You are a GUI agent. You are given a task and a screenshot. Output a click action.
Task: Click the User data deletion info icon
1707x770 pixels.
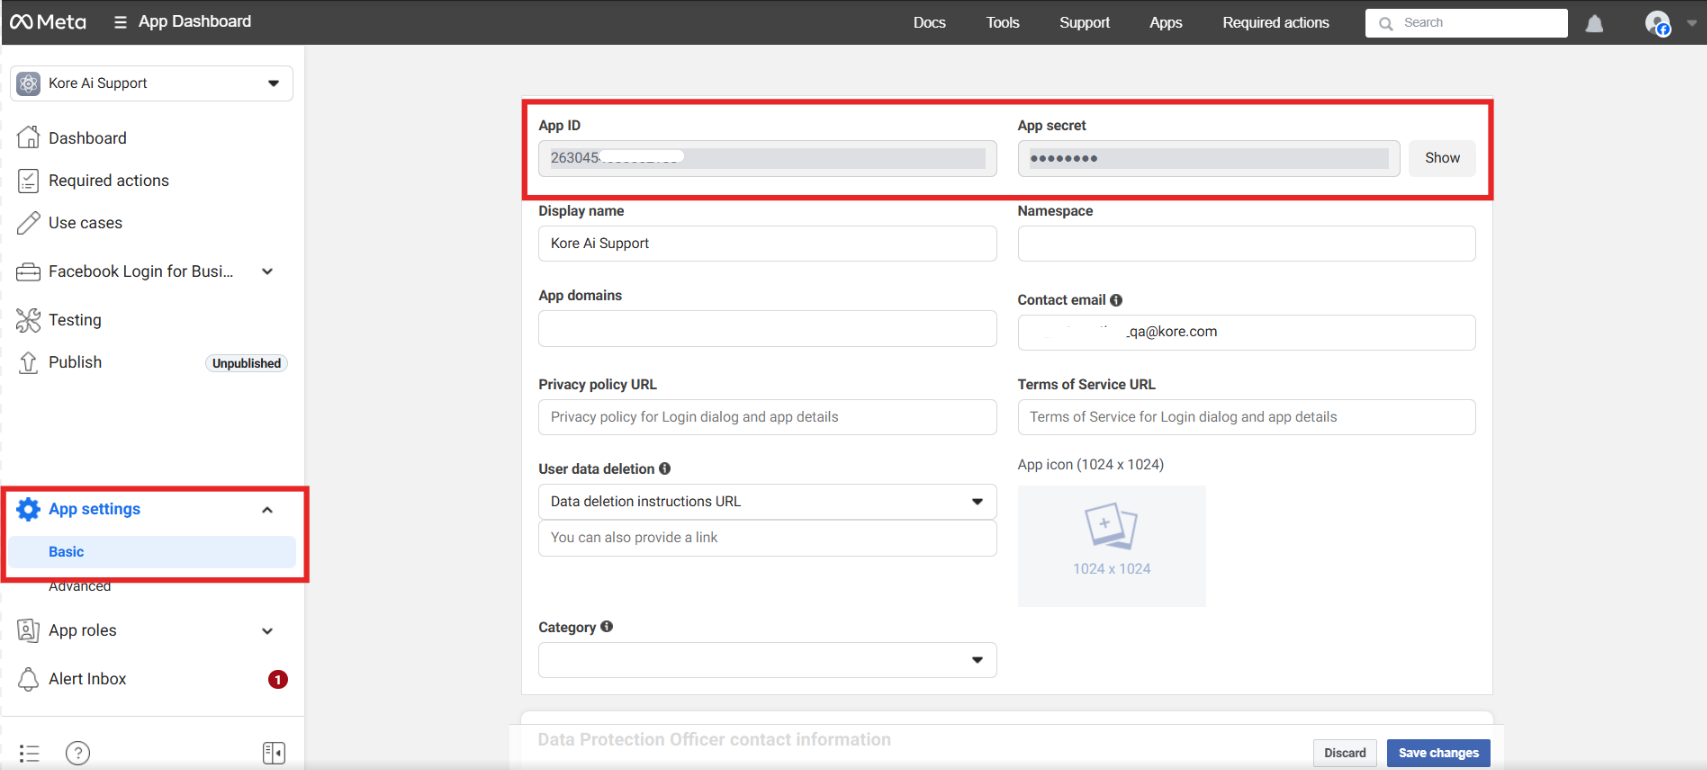click(665, 469)
